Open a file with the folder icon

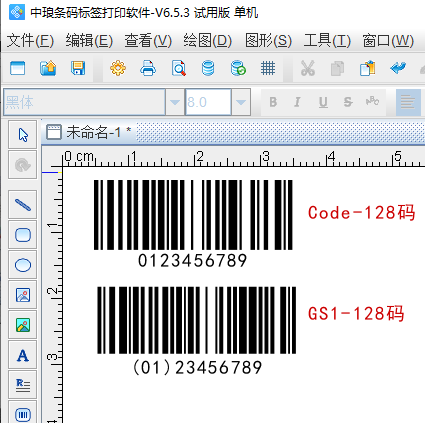click(x=48, y=68)
